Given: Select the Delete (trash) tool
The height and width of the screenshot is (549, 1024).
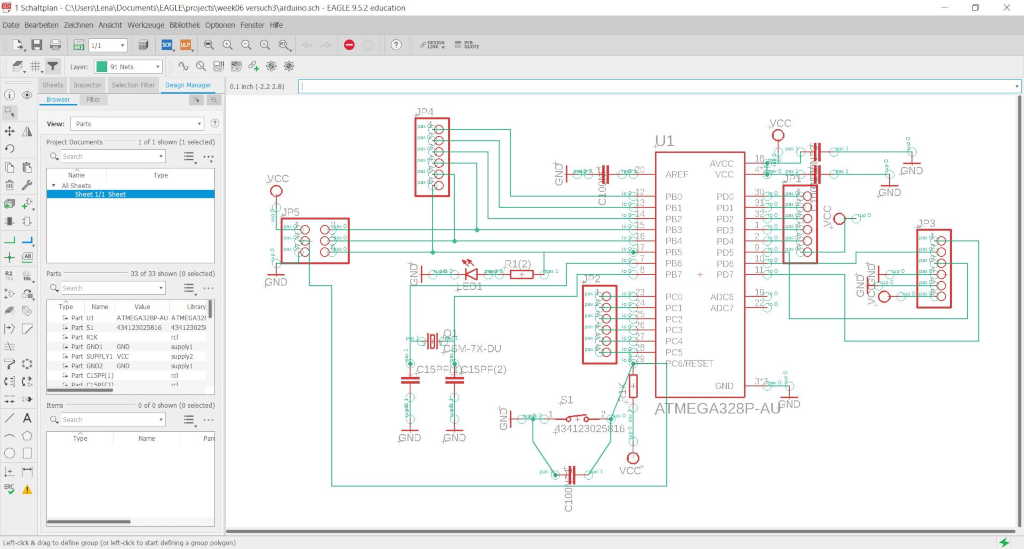Looking at the screenshot, I should (x=10, y=185).
